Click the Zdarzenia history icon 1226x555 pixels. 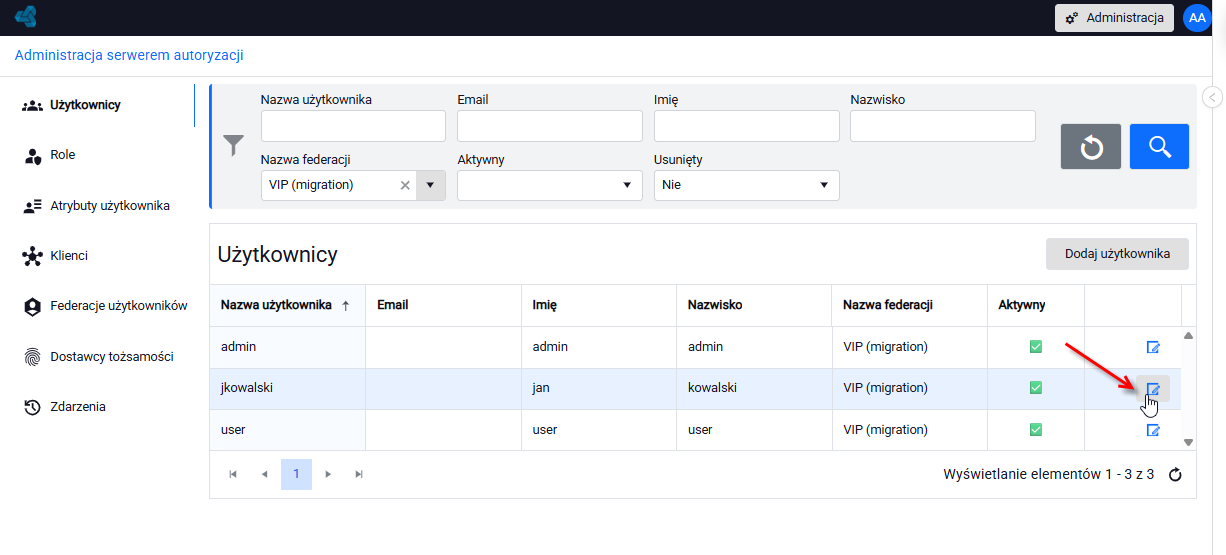click(31, 407)
